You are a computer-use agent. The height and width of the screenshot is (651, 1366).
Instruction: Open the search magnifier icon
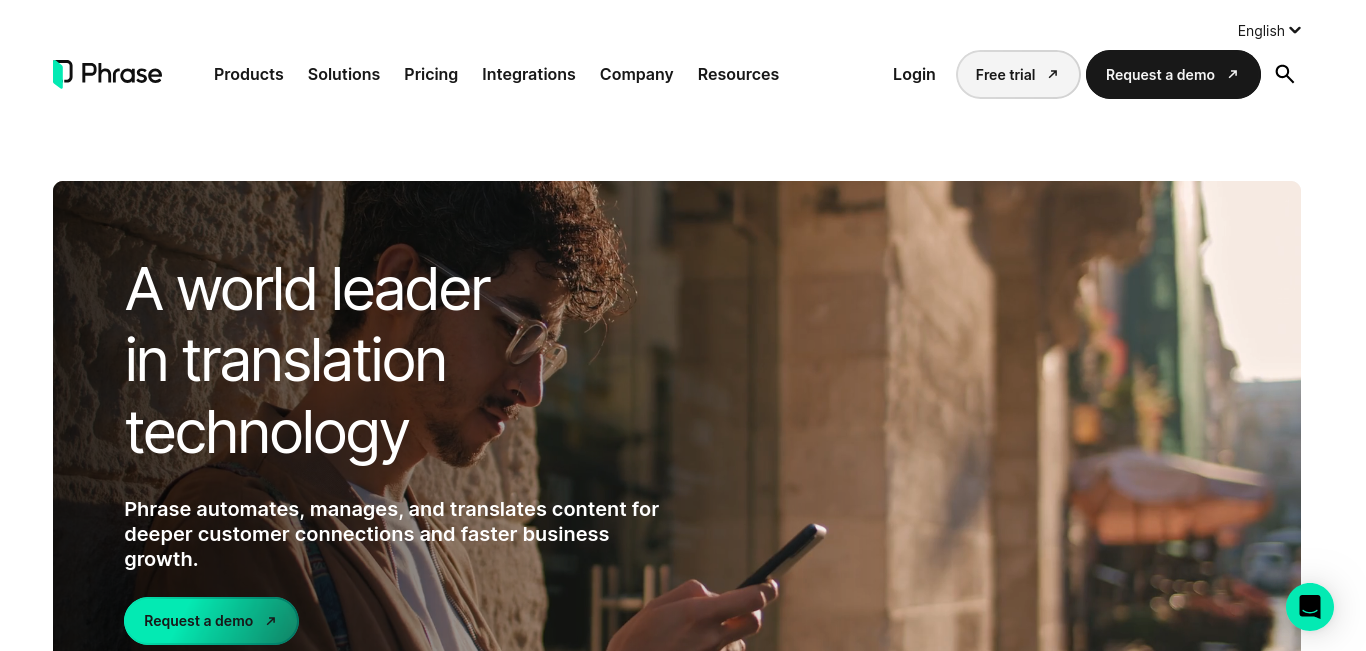point(1285,74)
